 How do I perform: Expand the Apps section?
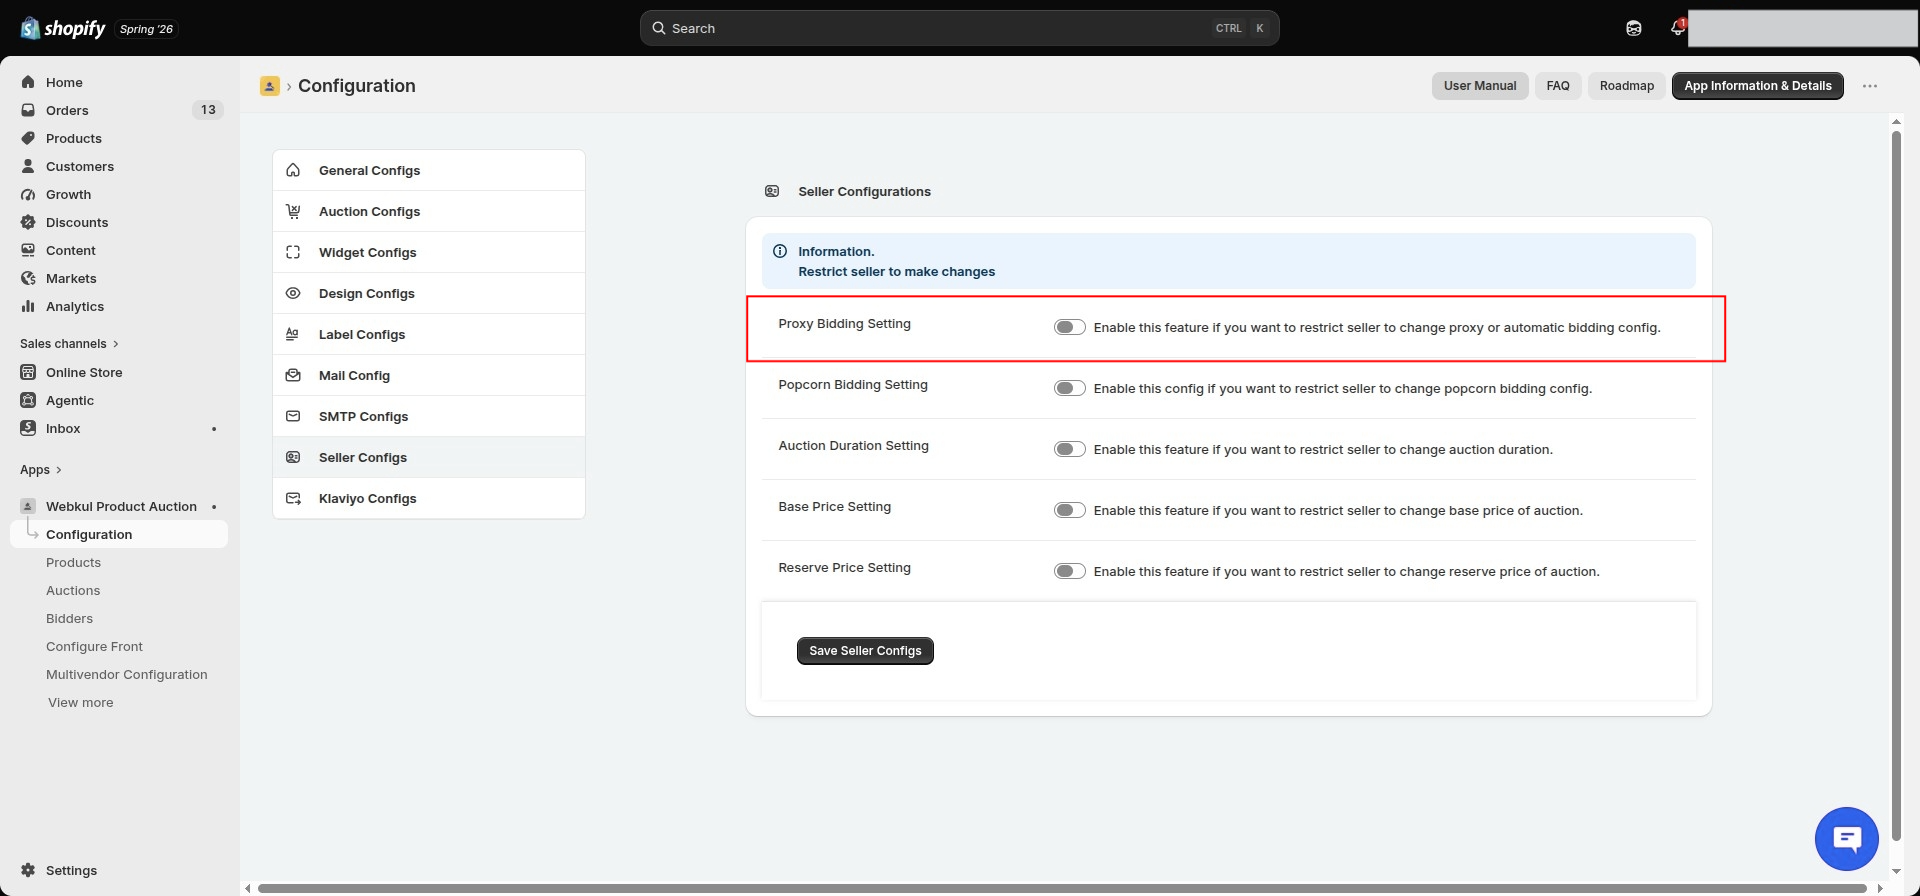pyautogui.click(x=41, y=469)
